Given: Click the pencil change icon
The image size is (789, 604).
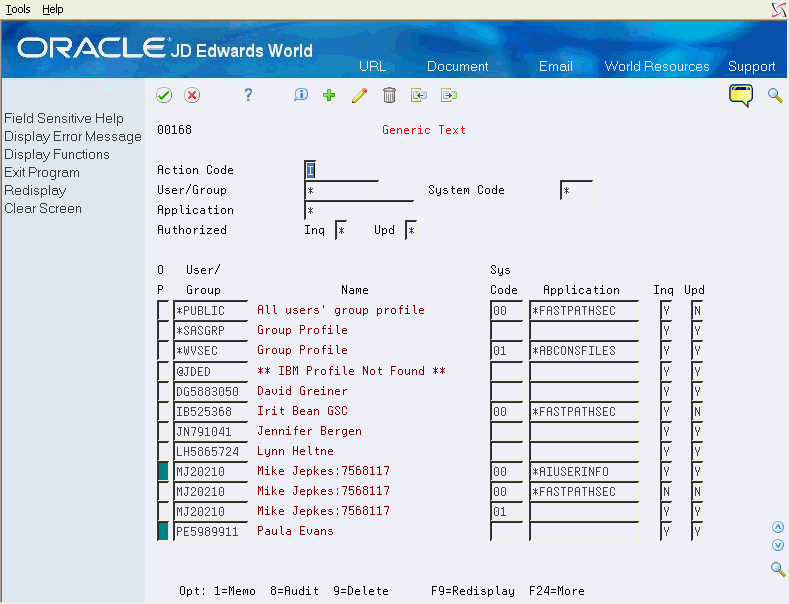Looking at the screenshot, I should coord(359,95).
